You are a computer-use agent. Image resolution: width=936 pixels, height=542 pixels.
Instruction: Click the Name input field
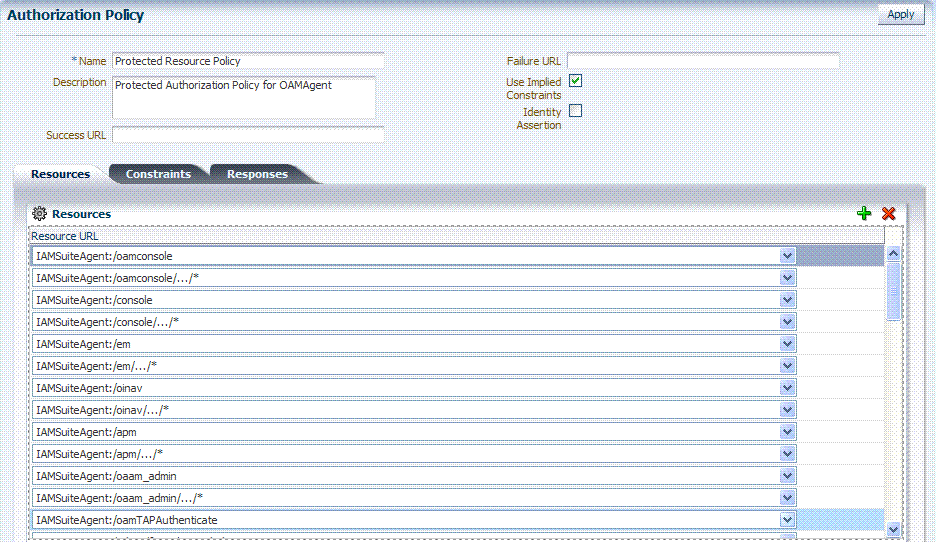pyautogui.click(x=248, y=61)
